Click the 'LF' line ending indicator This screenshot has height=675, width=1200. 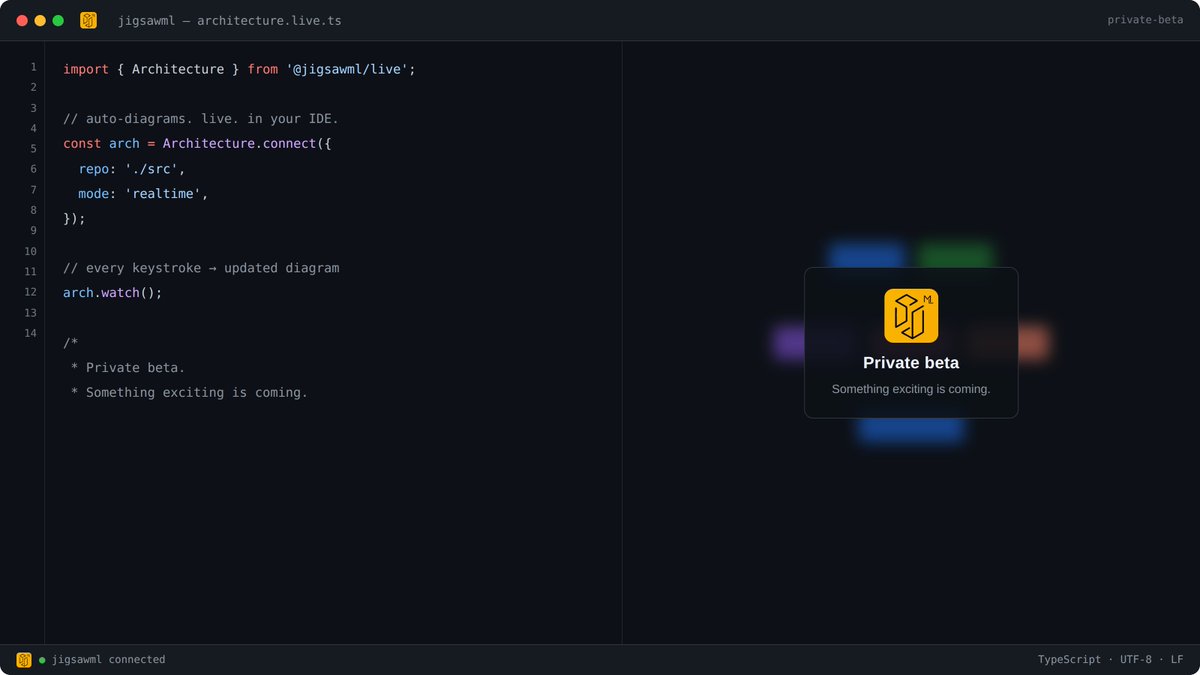[1177, 660]
